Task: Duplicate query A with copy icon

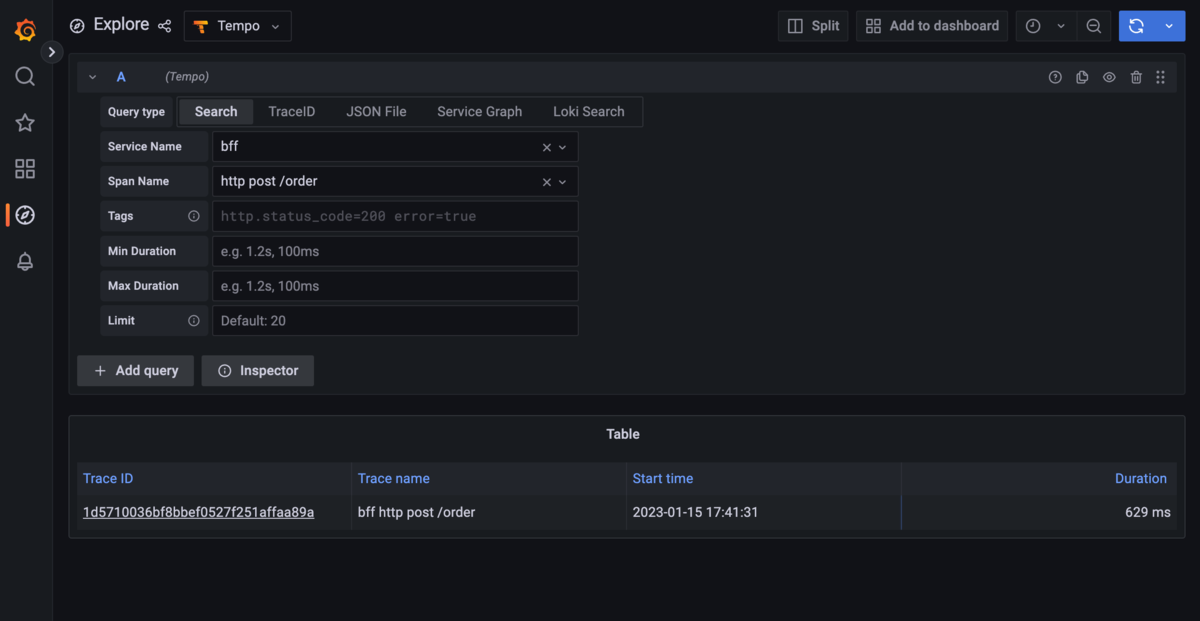Action: click(1082, 77)
